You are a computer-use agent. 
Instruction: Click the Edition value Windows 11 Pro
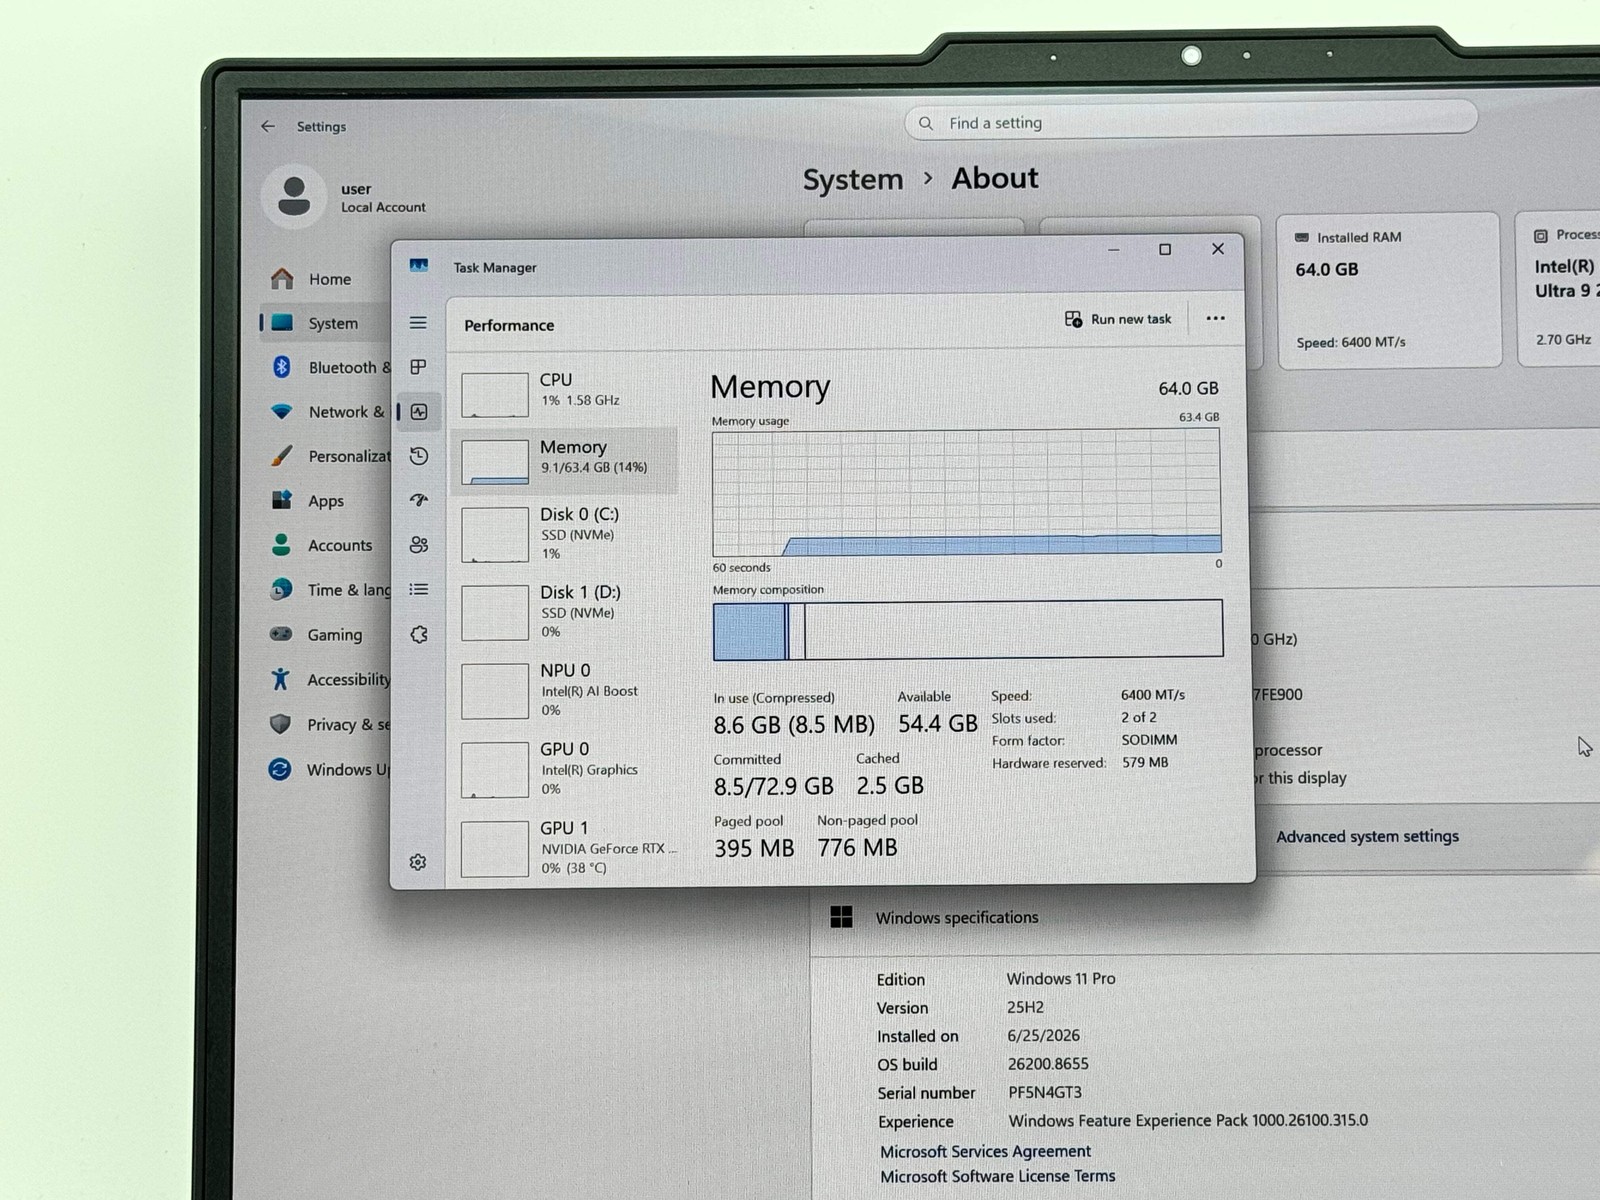pyautogui.click(x=1061, y=978)
